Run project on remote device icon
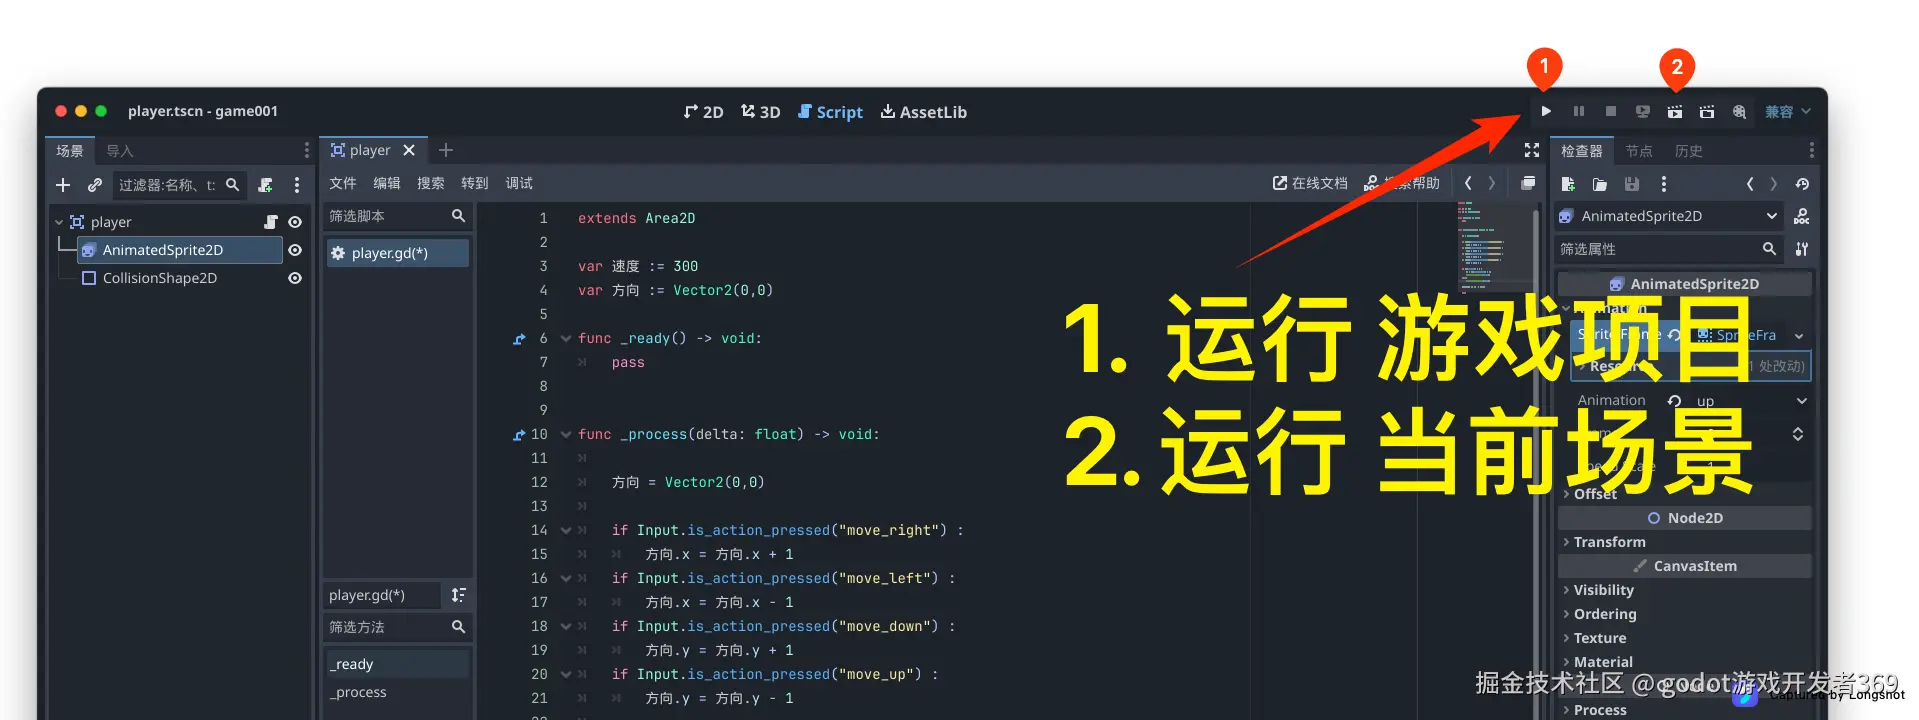The width and height of the screenshot is (1919, 720). click(x=1642, y=112)
